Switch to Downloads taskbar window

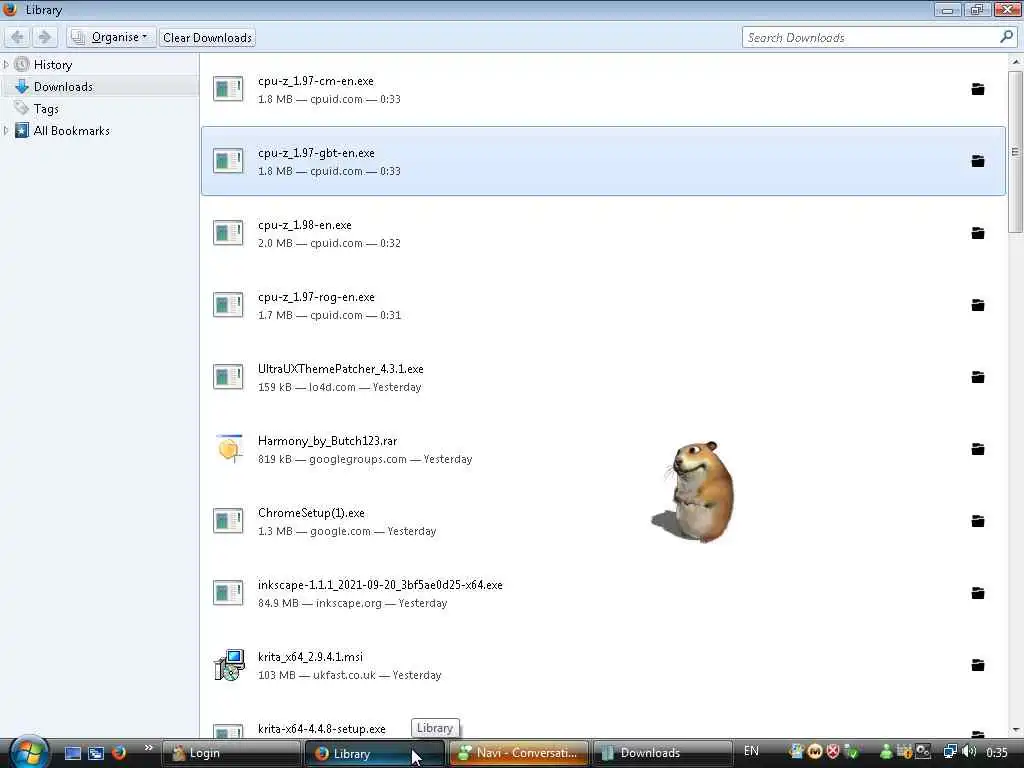pos(662,753)
